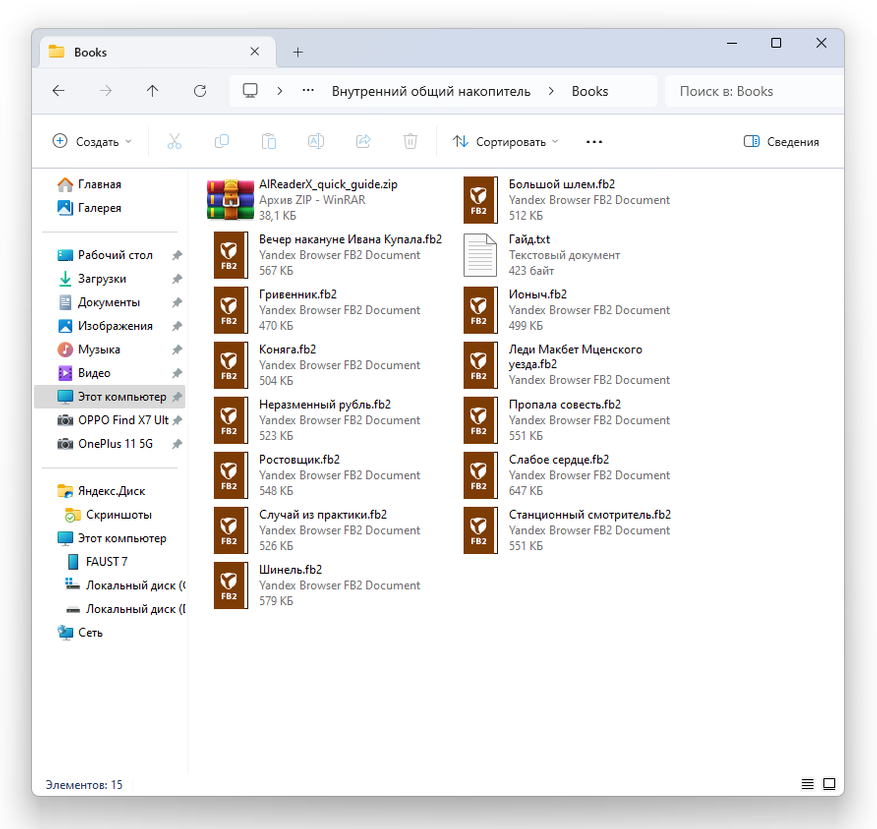Select the Гайд.txt text file icon
The width and height of the screenshot is (877, 829).
coord(480,255)
